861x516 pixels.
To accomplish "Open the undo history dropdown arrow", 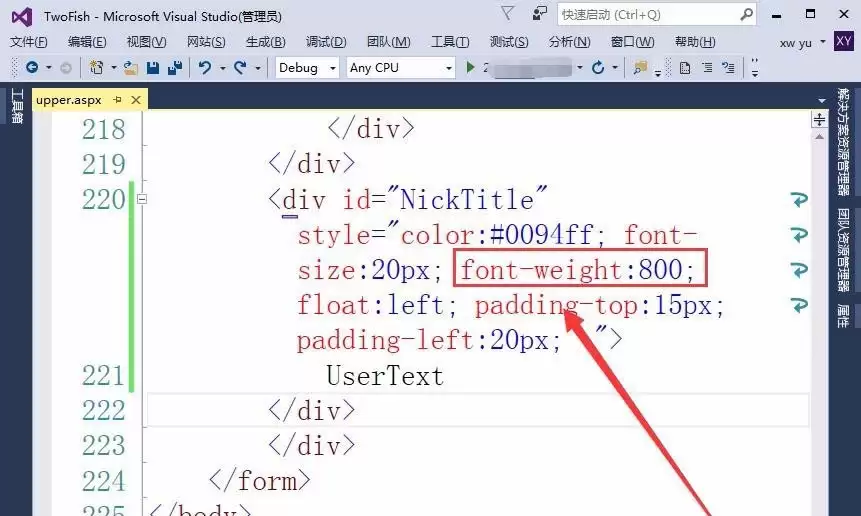I will pyautogui.click(x=222, y=68).
